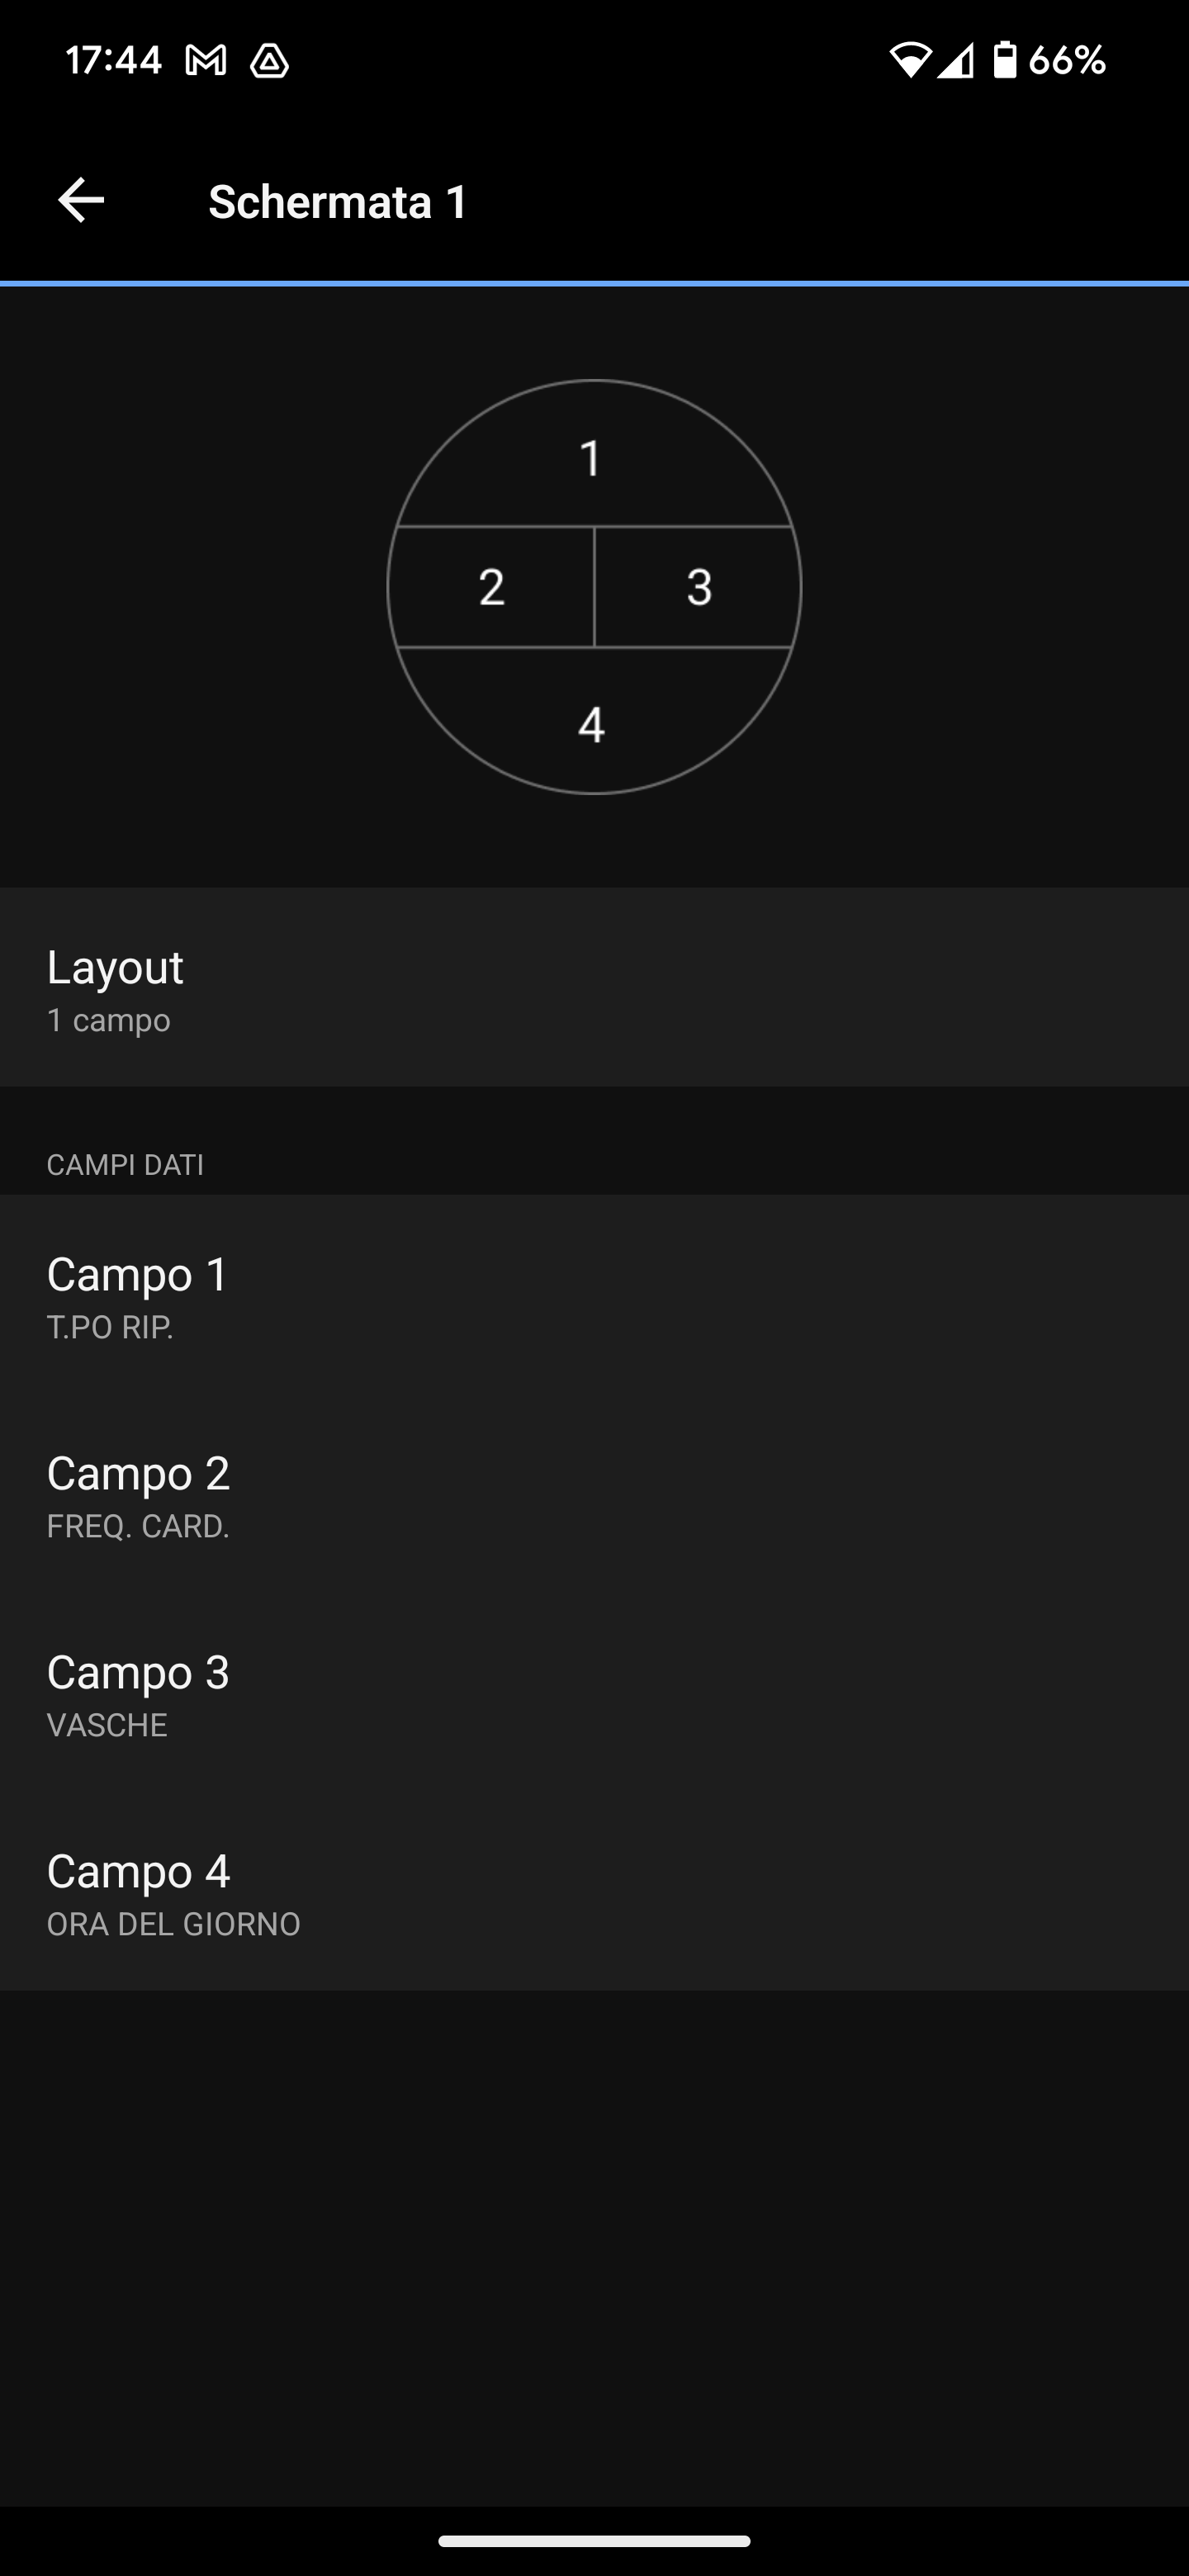Tap the Schermata 1 title
Viewport: 1189px width, 2576px height.
pyautogui.click(x=338, y=202)
